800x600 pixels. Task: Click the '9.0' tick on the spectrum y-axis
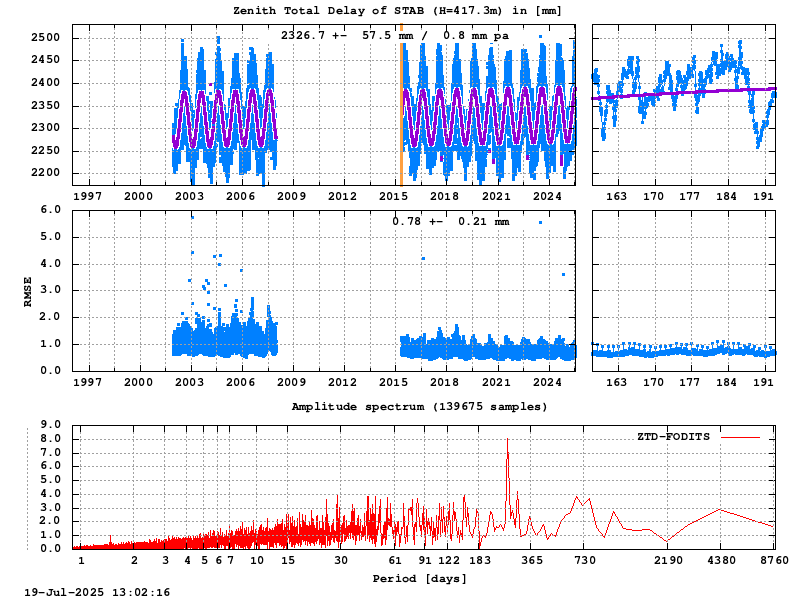pyautogui.click(x=50, y=424)
